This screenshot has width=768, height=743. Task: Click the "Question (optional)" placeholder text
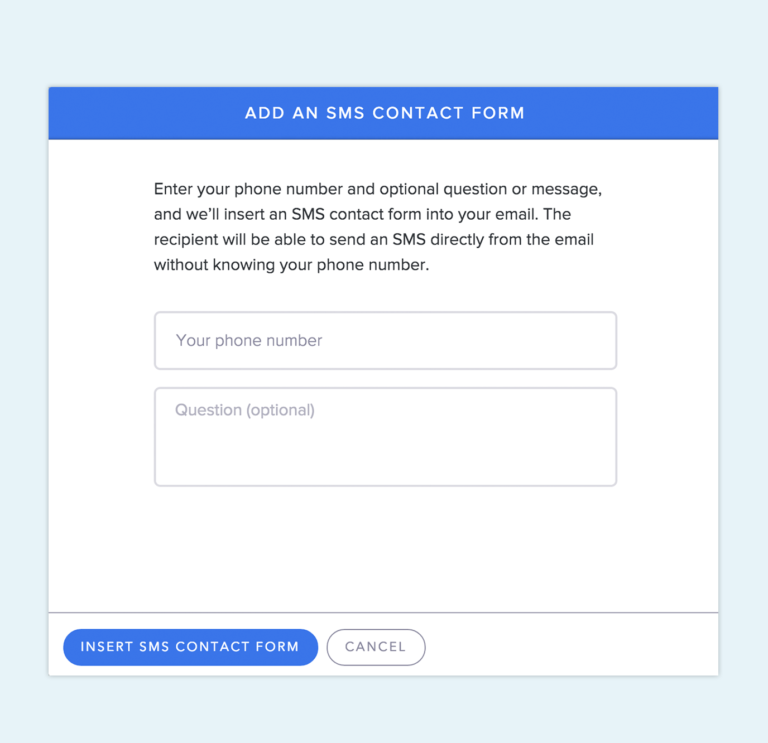click(x=245, y=410)
